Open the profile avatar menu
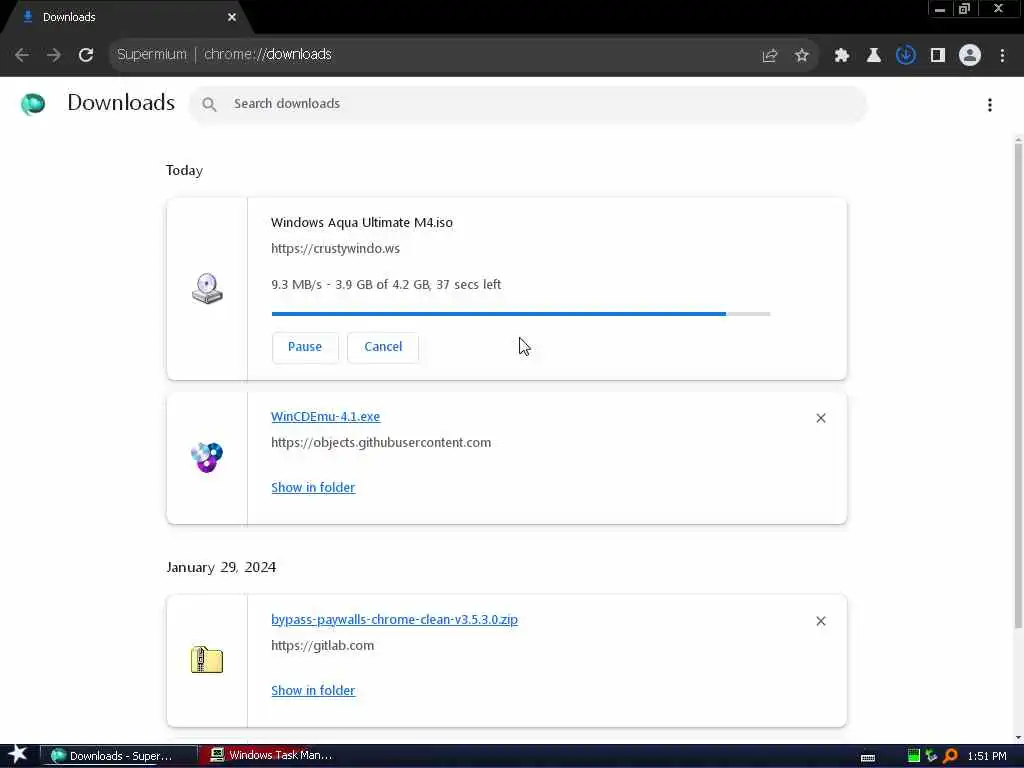 970,56
